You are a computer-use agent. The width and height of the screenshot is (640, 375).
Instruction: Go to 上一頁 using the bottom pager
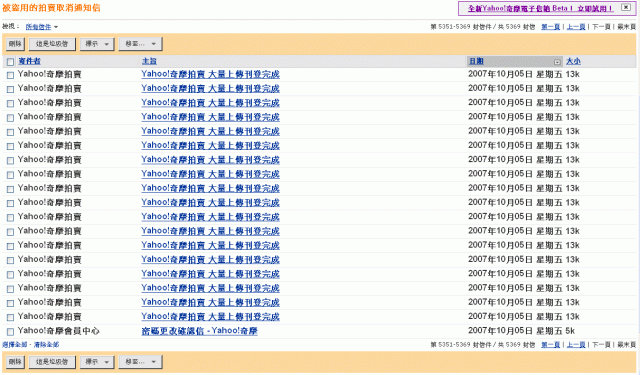pyautogui.click(x=576, y=345)
